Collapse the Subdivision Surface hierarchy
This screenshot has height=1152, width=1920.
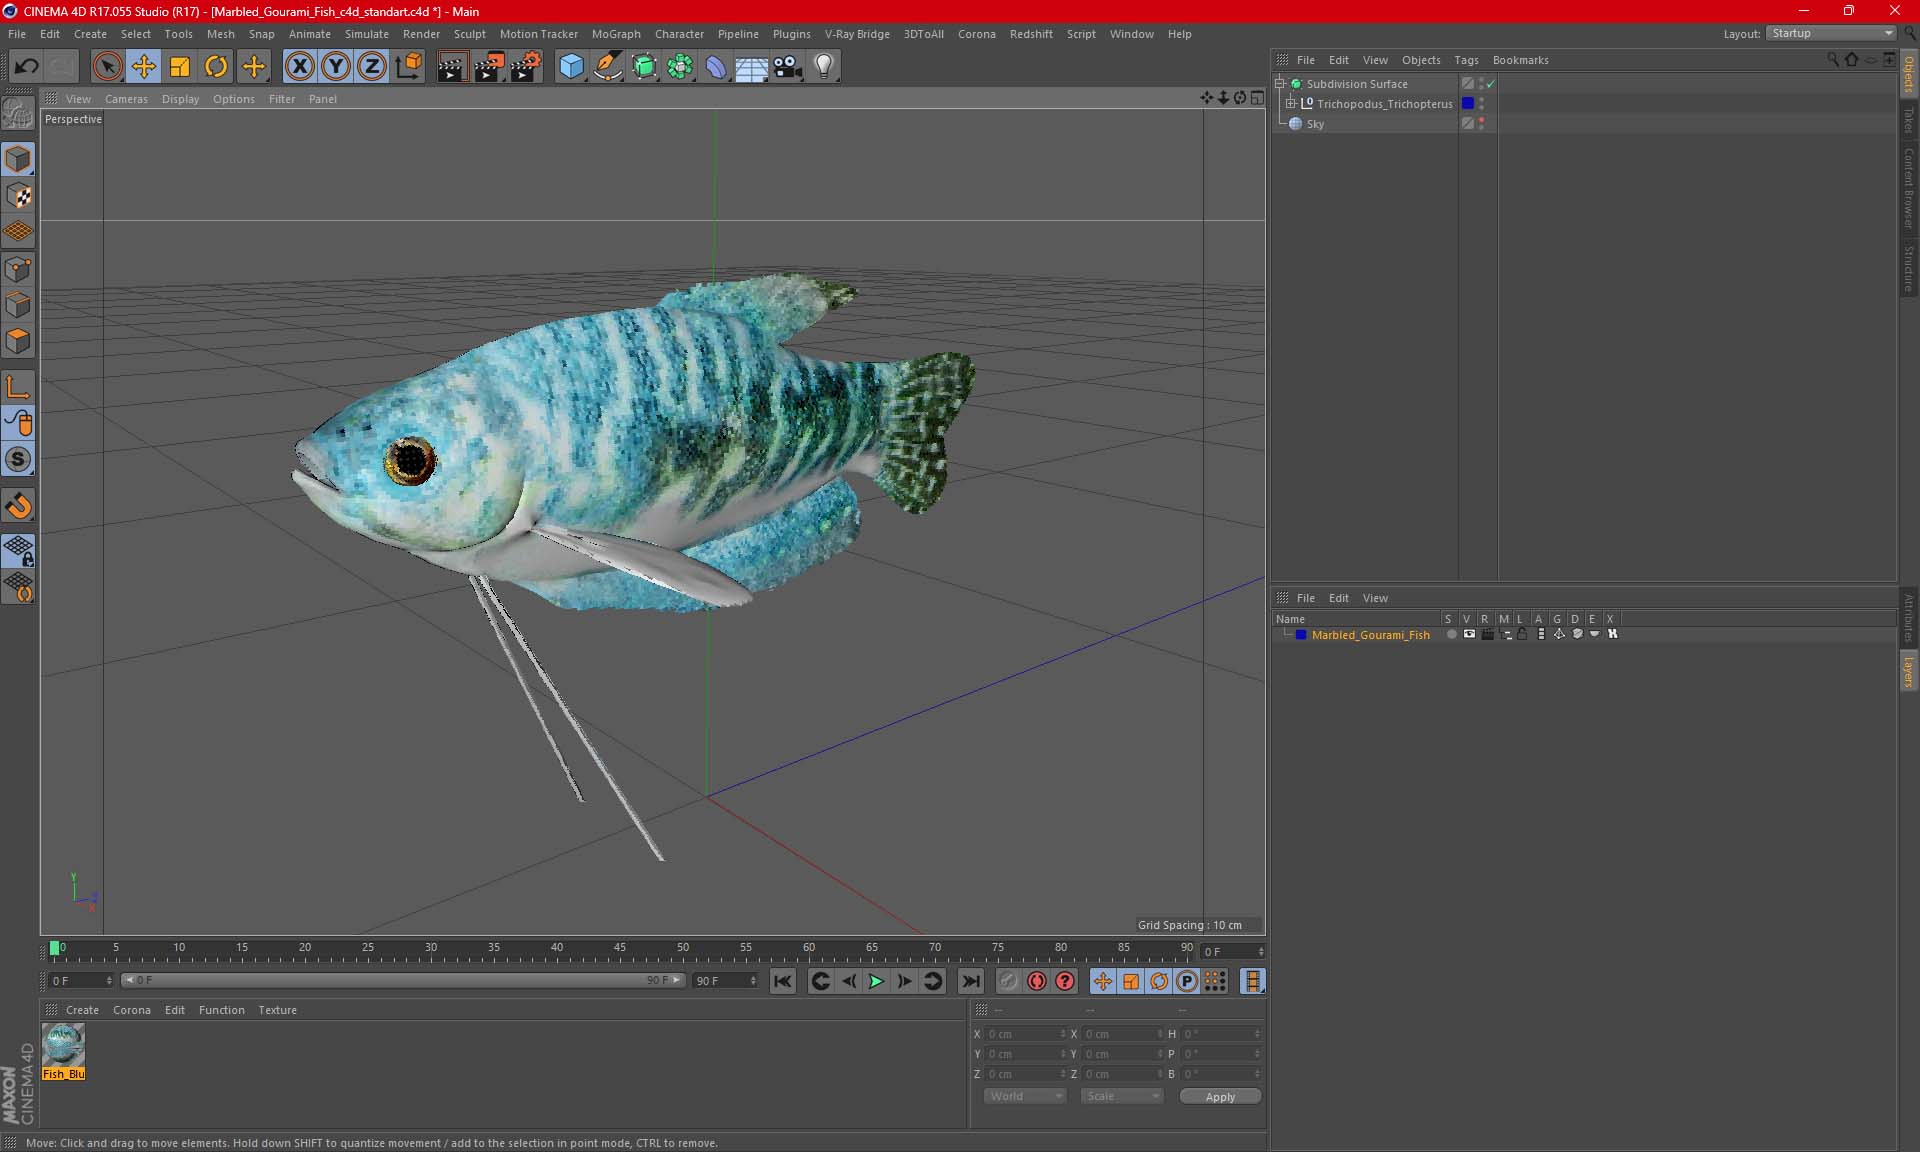click(1279, 84)
